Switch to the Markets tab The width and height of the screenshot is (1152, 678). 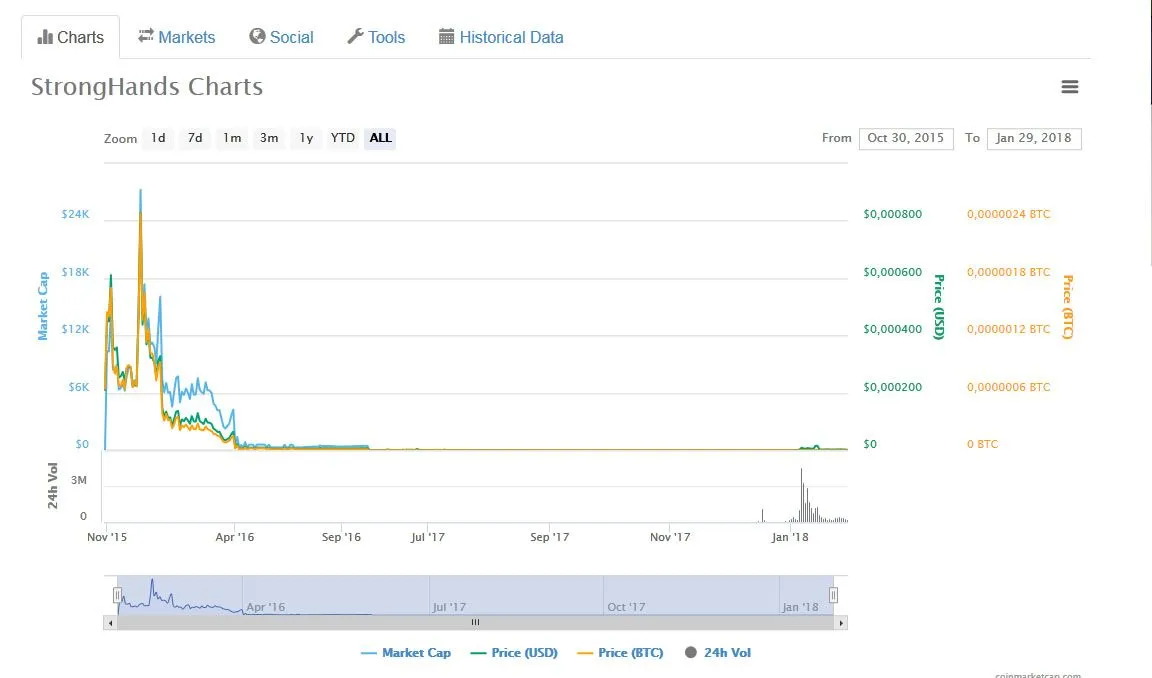[176, 37]
